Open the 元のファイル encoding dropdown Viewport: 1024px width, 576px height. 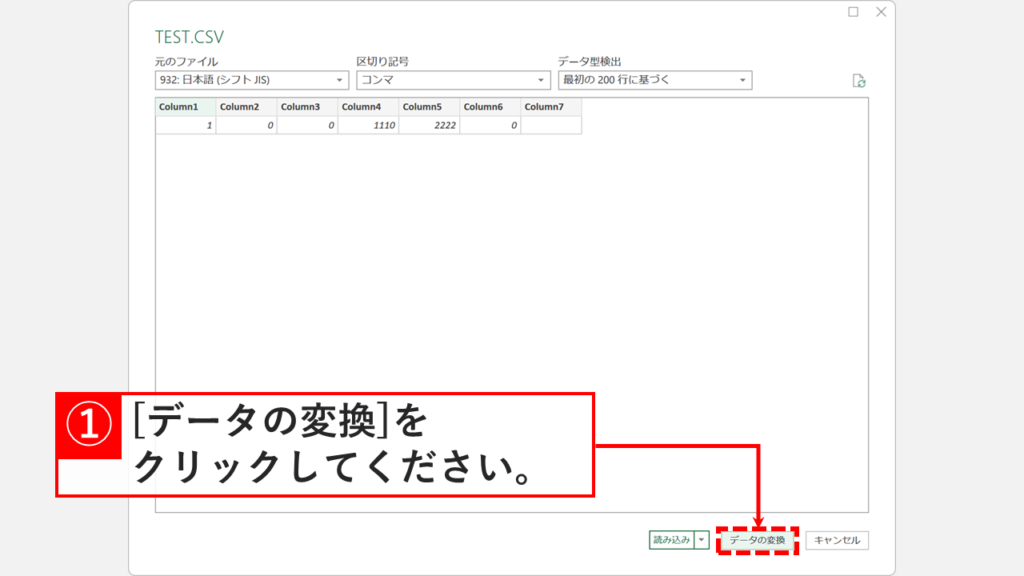click(337, 80)
